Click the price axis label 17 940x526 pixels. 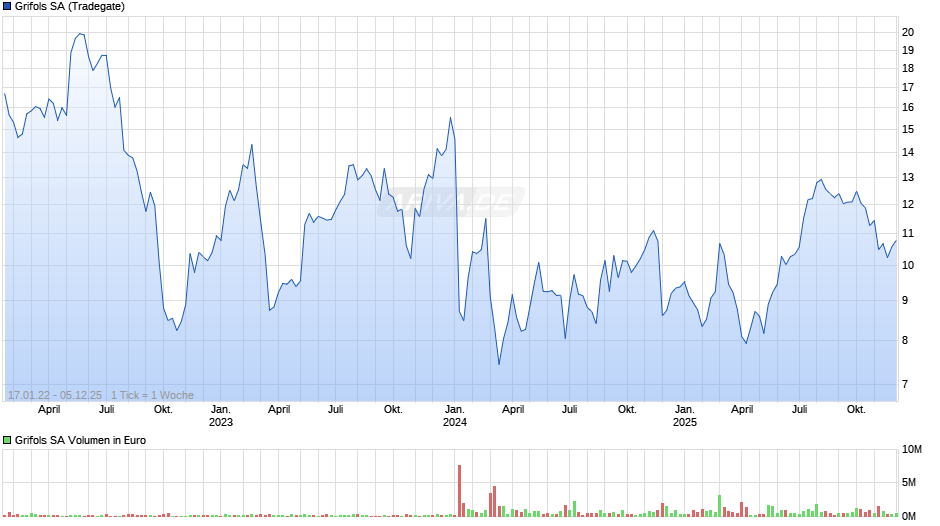coord(908,88)
